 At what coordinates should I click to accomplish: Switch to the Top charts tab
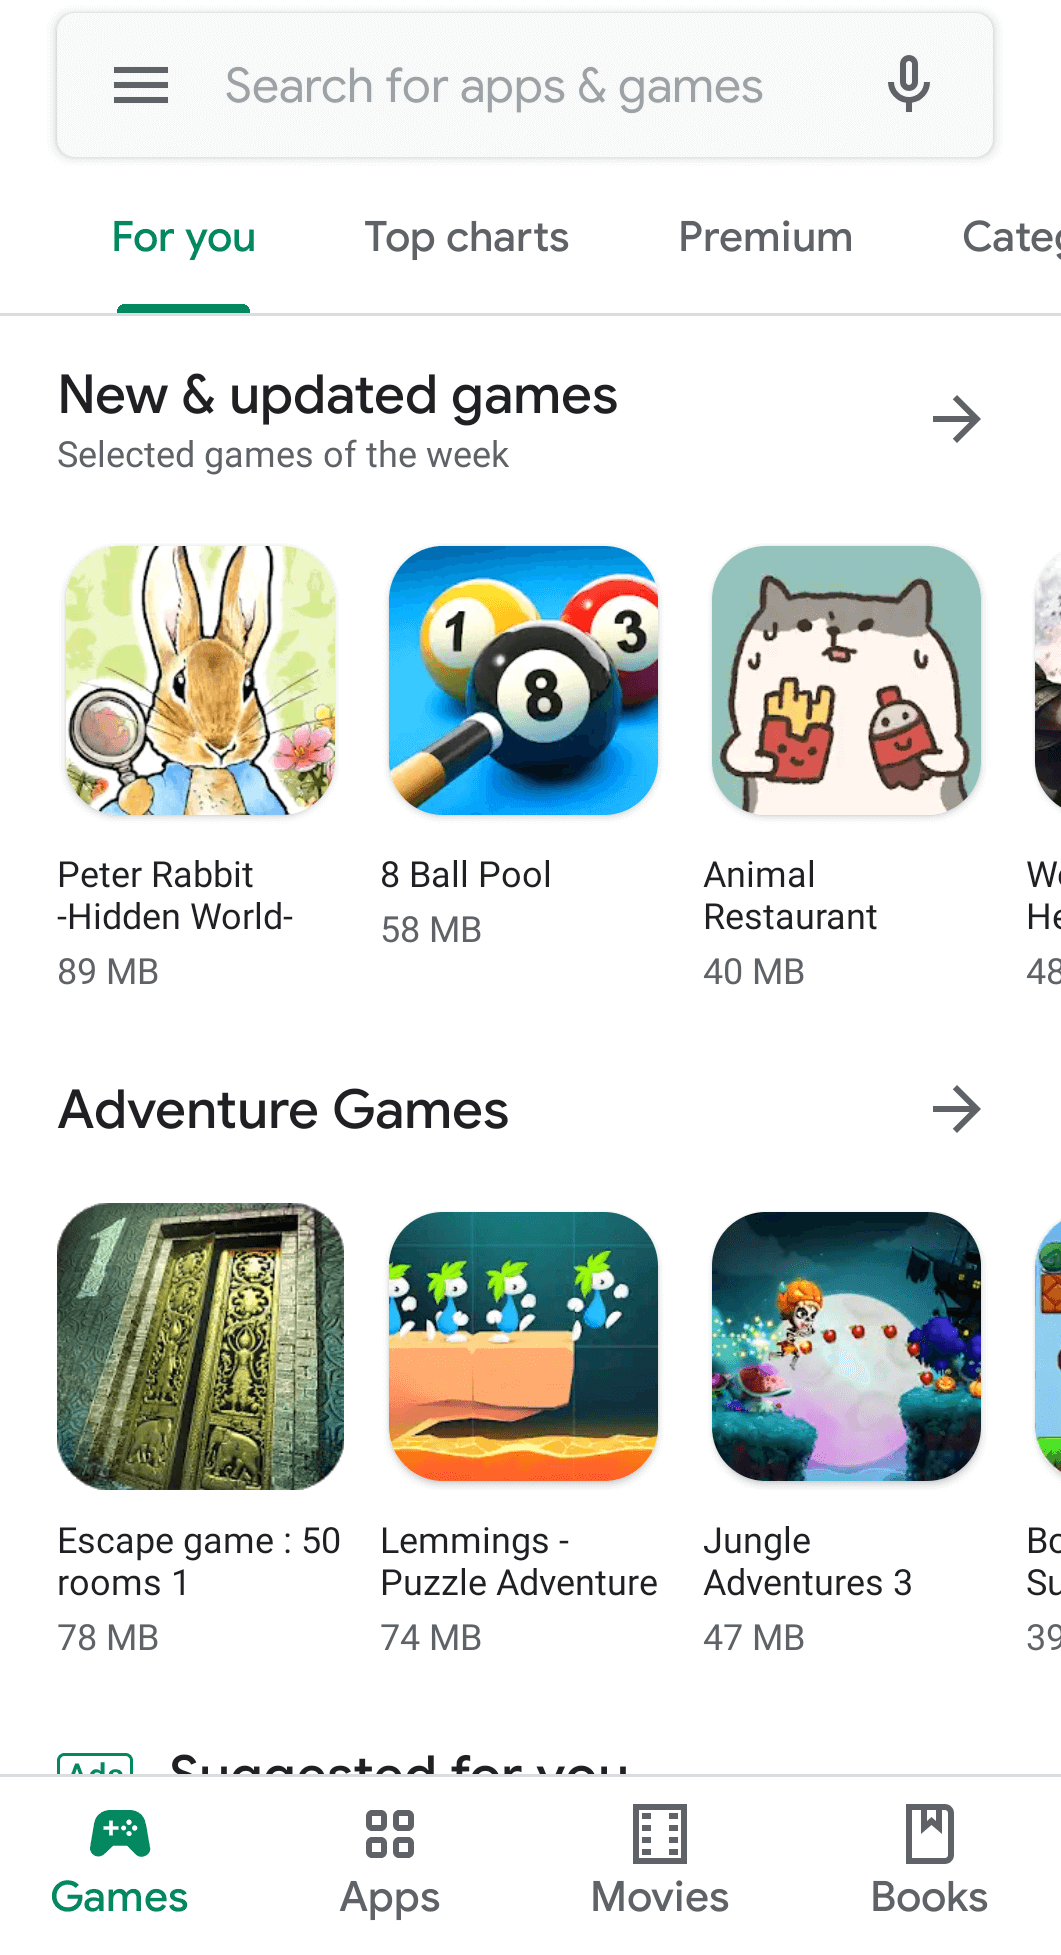click(466, 238)
